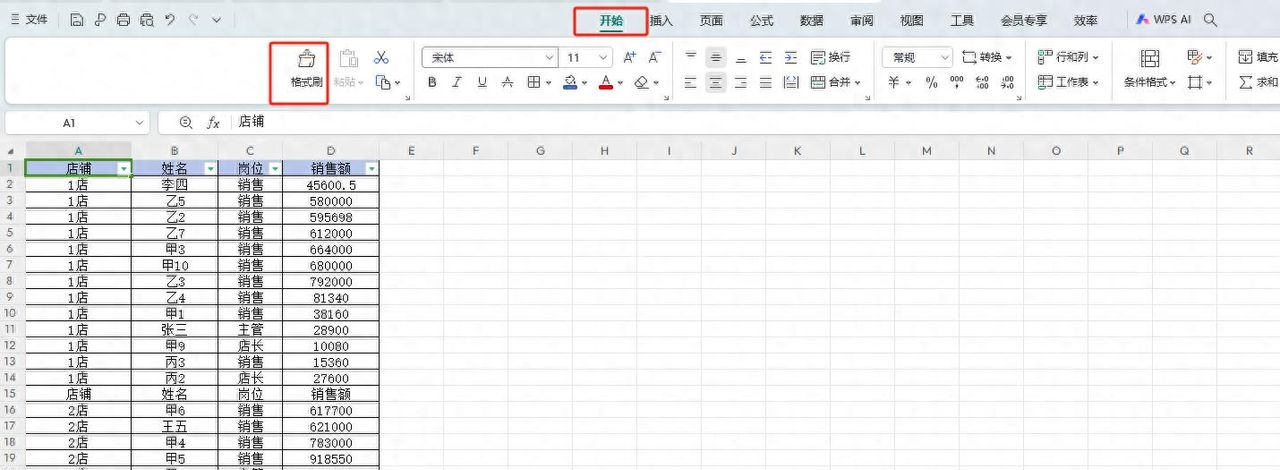Increase font size with A+ icon
The width and height of the screenshot is (1280, 470).
(630, 58)
